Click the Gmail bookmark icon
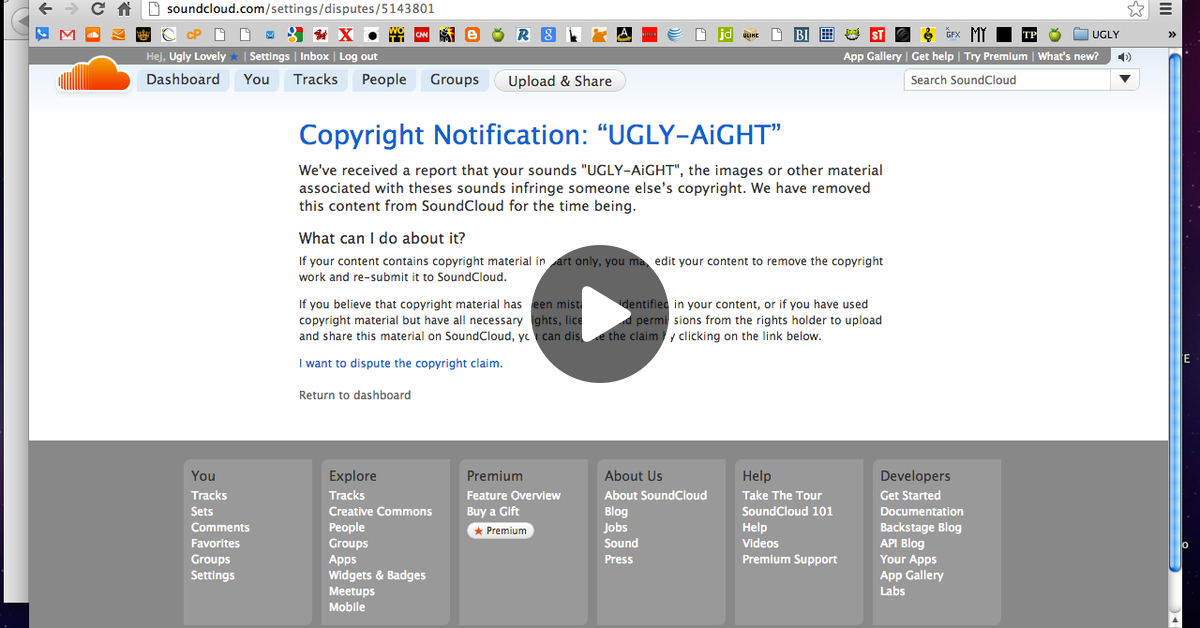Screen dimensions: 1200x628 [x=67, y=35]
